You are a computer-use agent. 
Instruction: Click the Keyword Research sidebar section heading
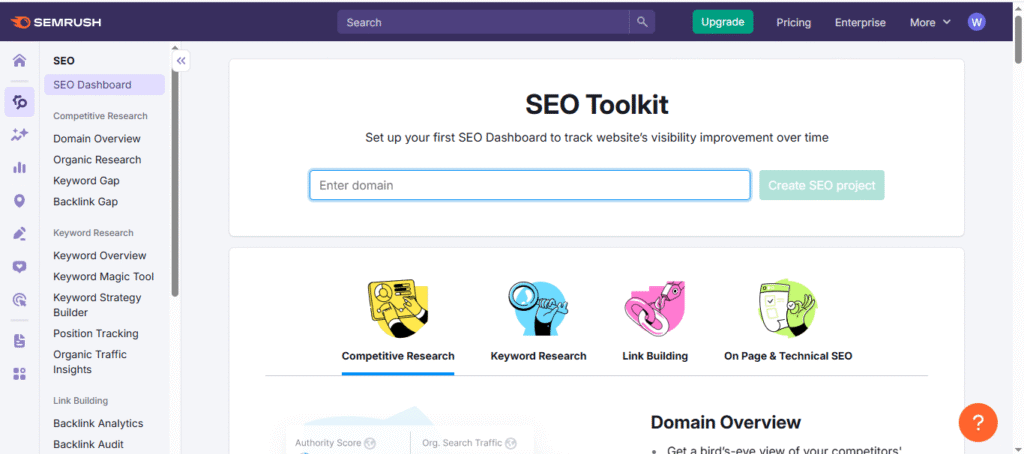pos(93,233)
